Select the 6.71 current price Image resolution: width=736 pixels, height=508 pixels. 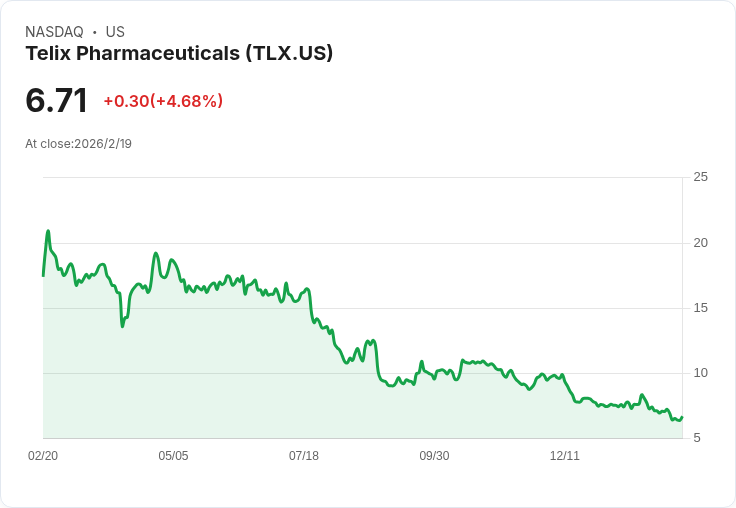coord(56,100)
